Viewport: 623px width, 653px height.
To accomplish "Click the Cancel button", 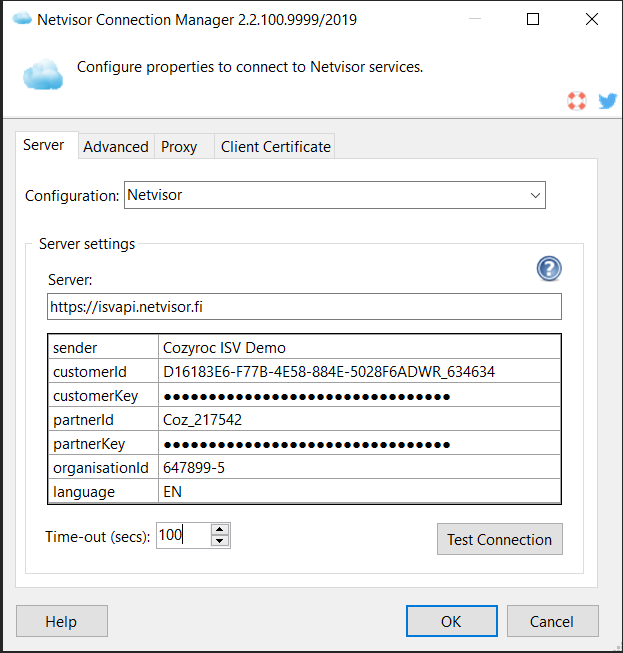I will (552, 621).
